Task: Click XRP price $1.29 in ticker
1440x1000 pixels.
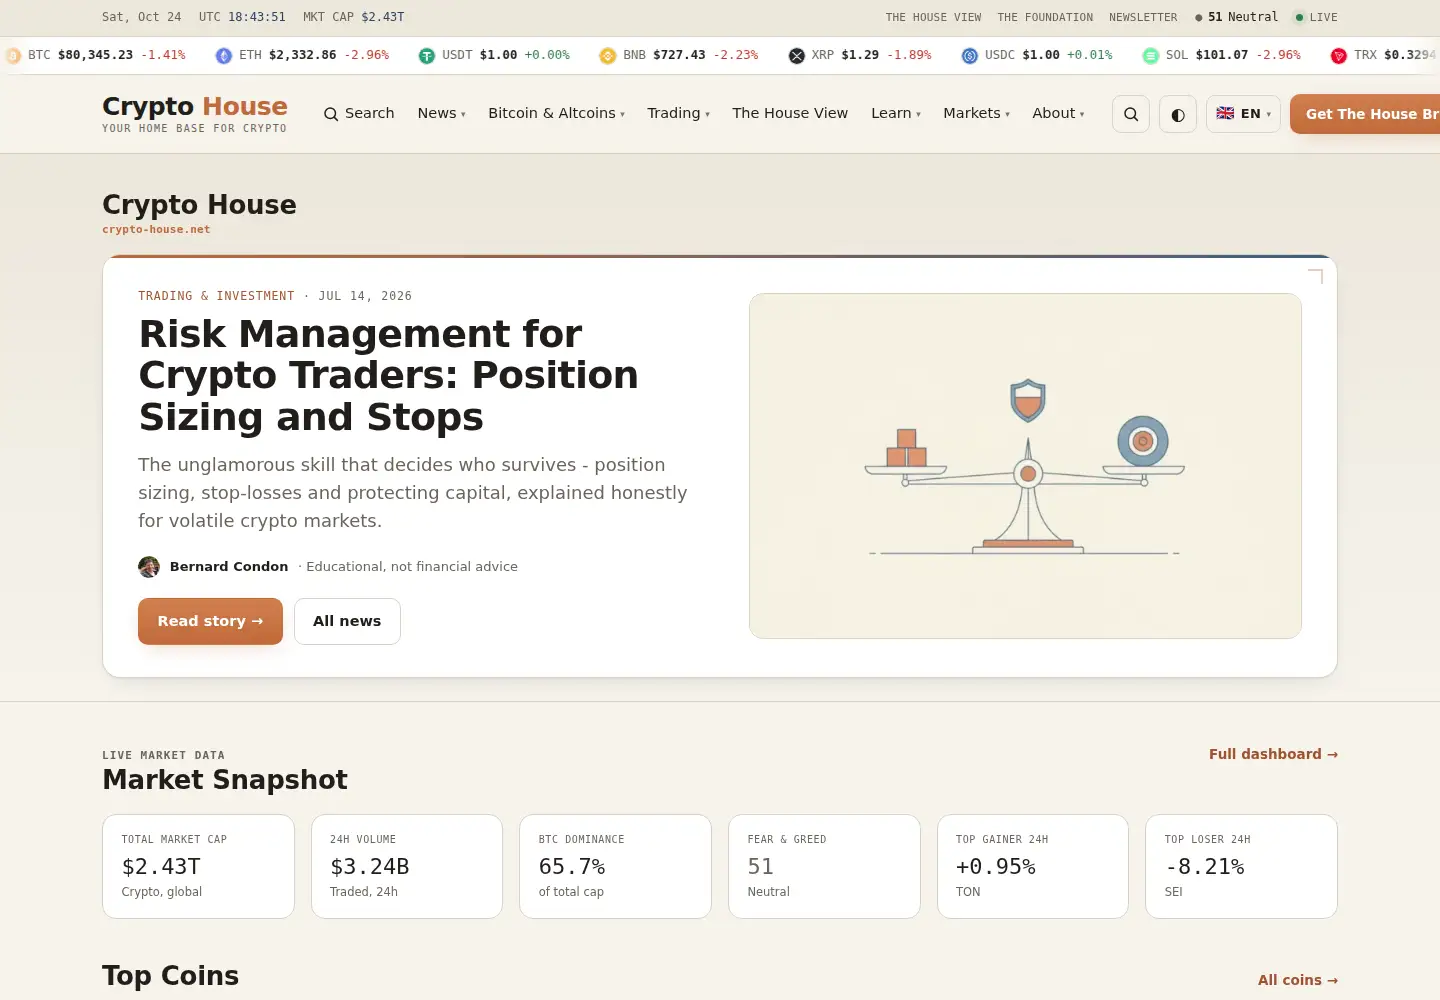Action: click(x=860, y=55)
